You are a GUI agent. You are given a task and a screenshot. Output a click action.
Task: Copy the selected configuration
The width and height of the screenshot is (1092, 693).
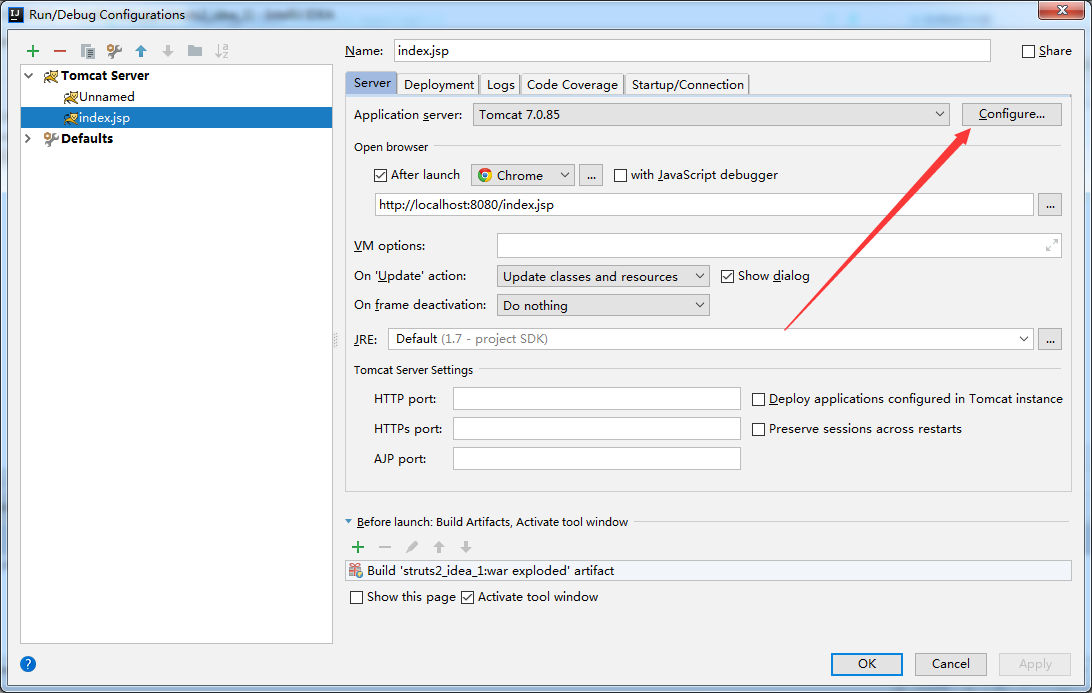click(87, 51)
